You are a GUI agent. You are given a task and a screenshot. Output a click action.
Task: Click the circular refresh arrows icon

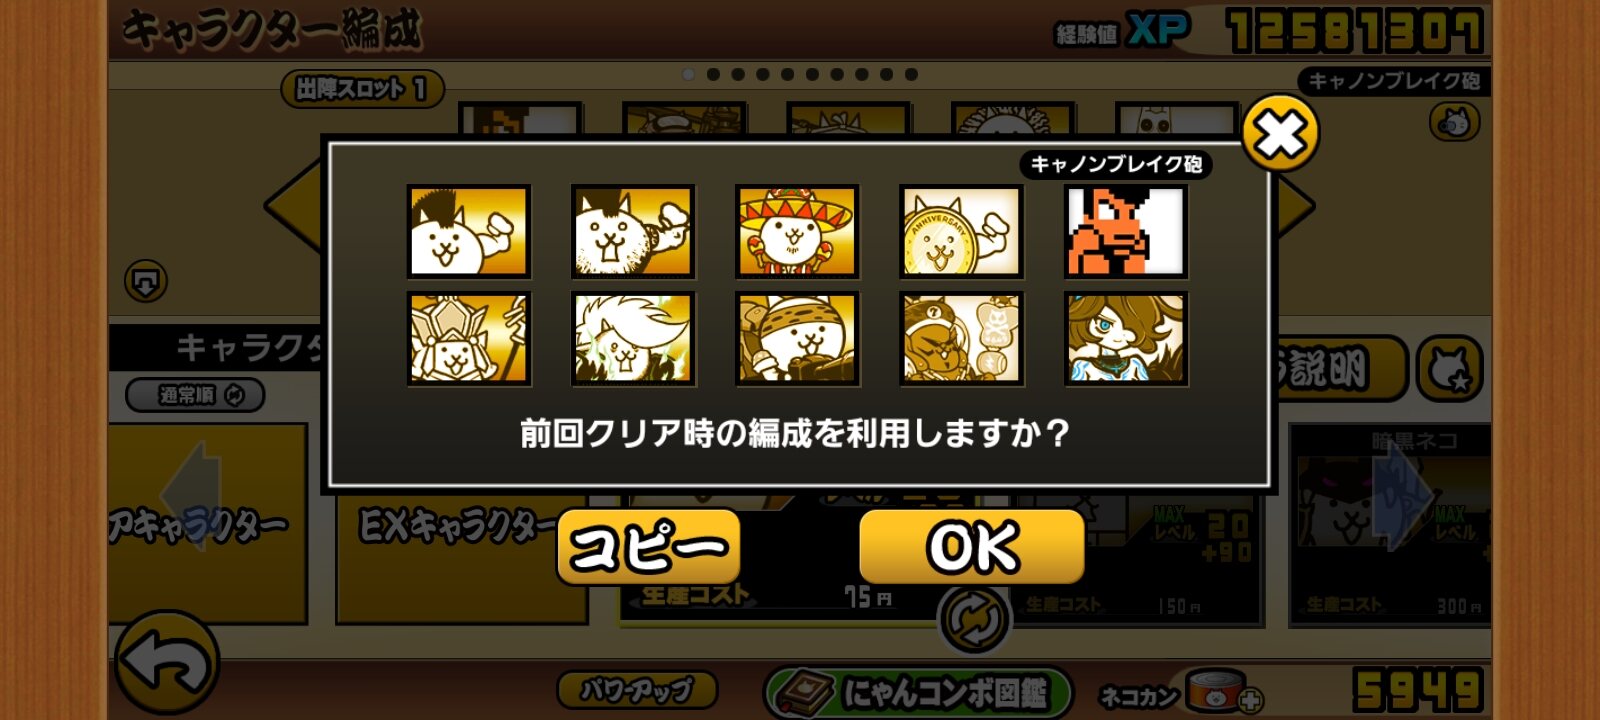pyautogui.click(x=974, y=619)
